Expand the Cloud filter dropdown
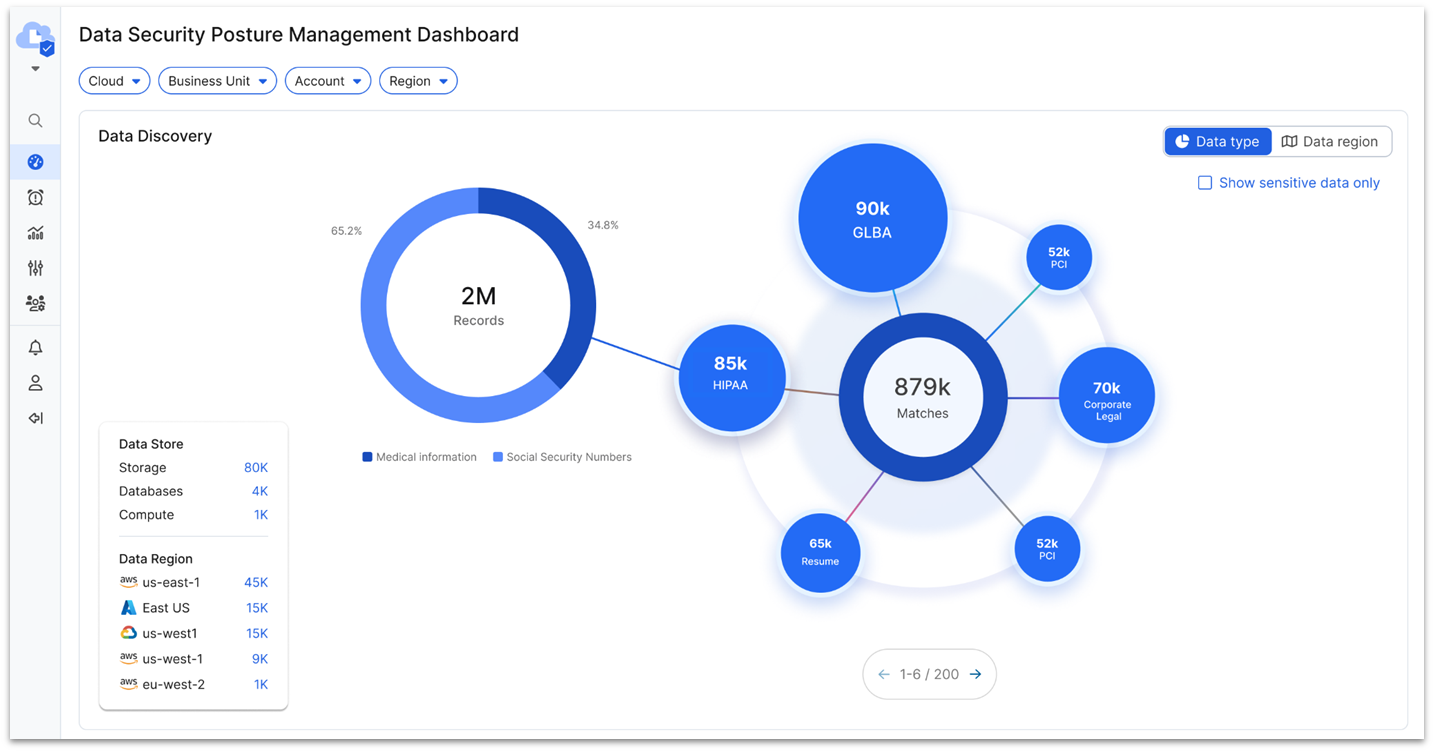 coord(114,81)
